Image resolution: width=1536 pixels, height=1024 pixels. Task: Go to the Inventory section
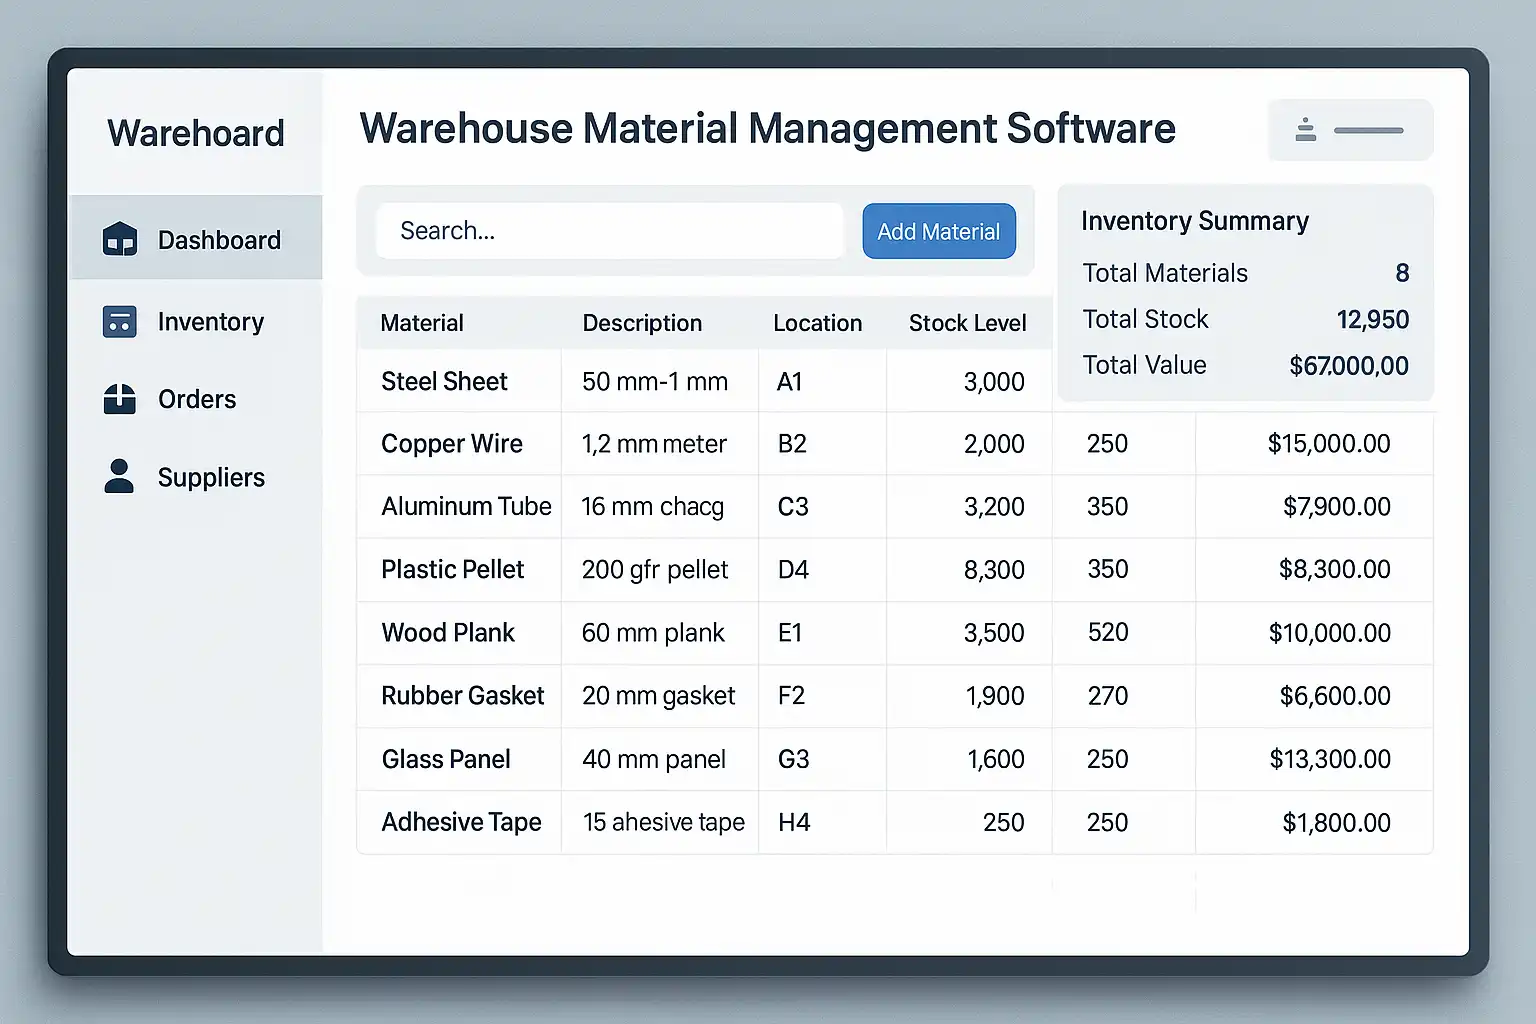tap(211, 322)
